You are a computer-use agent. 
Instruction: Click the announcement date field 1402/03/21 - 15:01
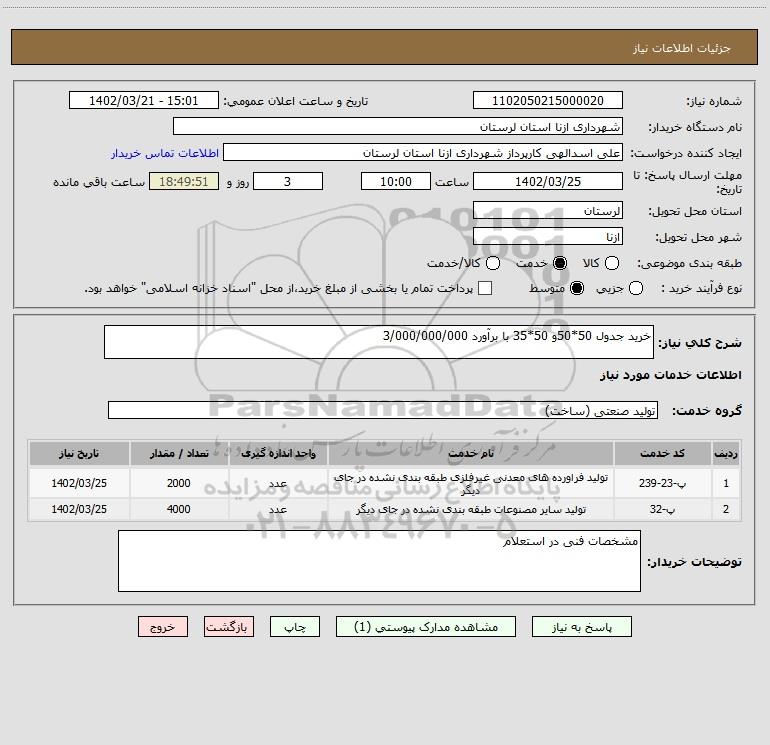(x=144, y=100)
